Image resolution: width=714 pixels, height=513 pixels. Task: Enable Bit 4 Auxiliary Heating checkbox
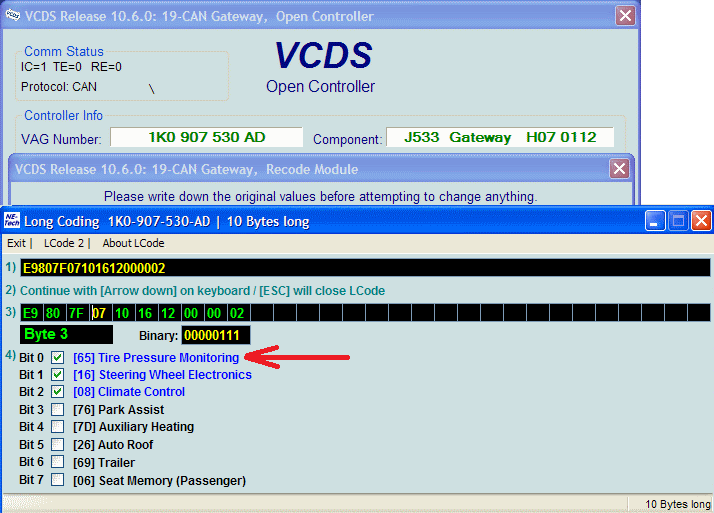[x=57, y=427]
